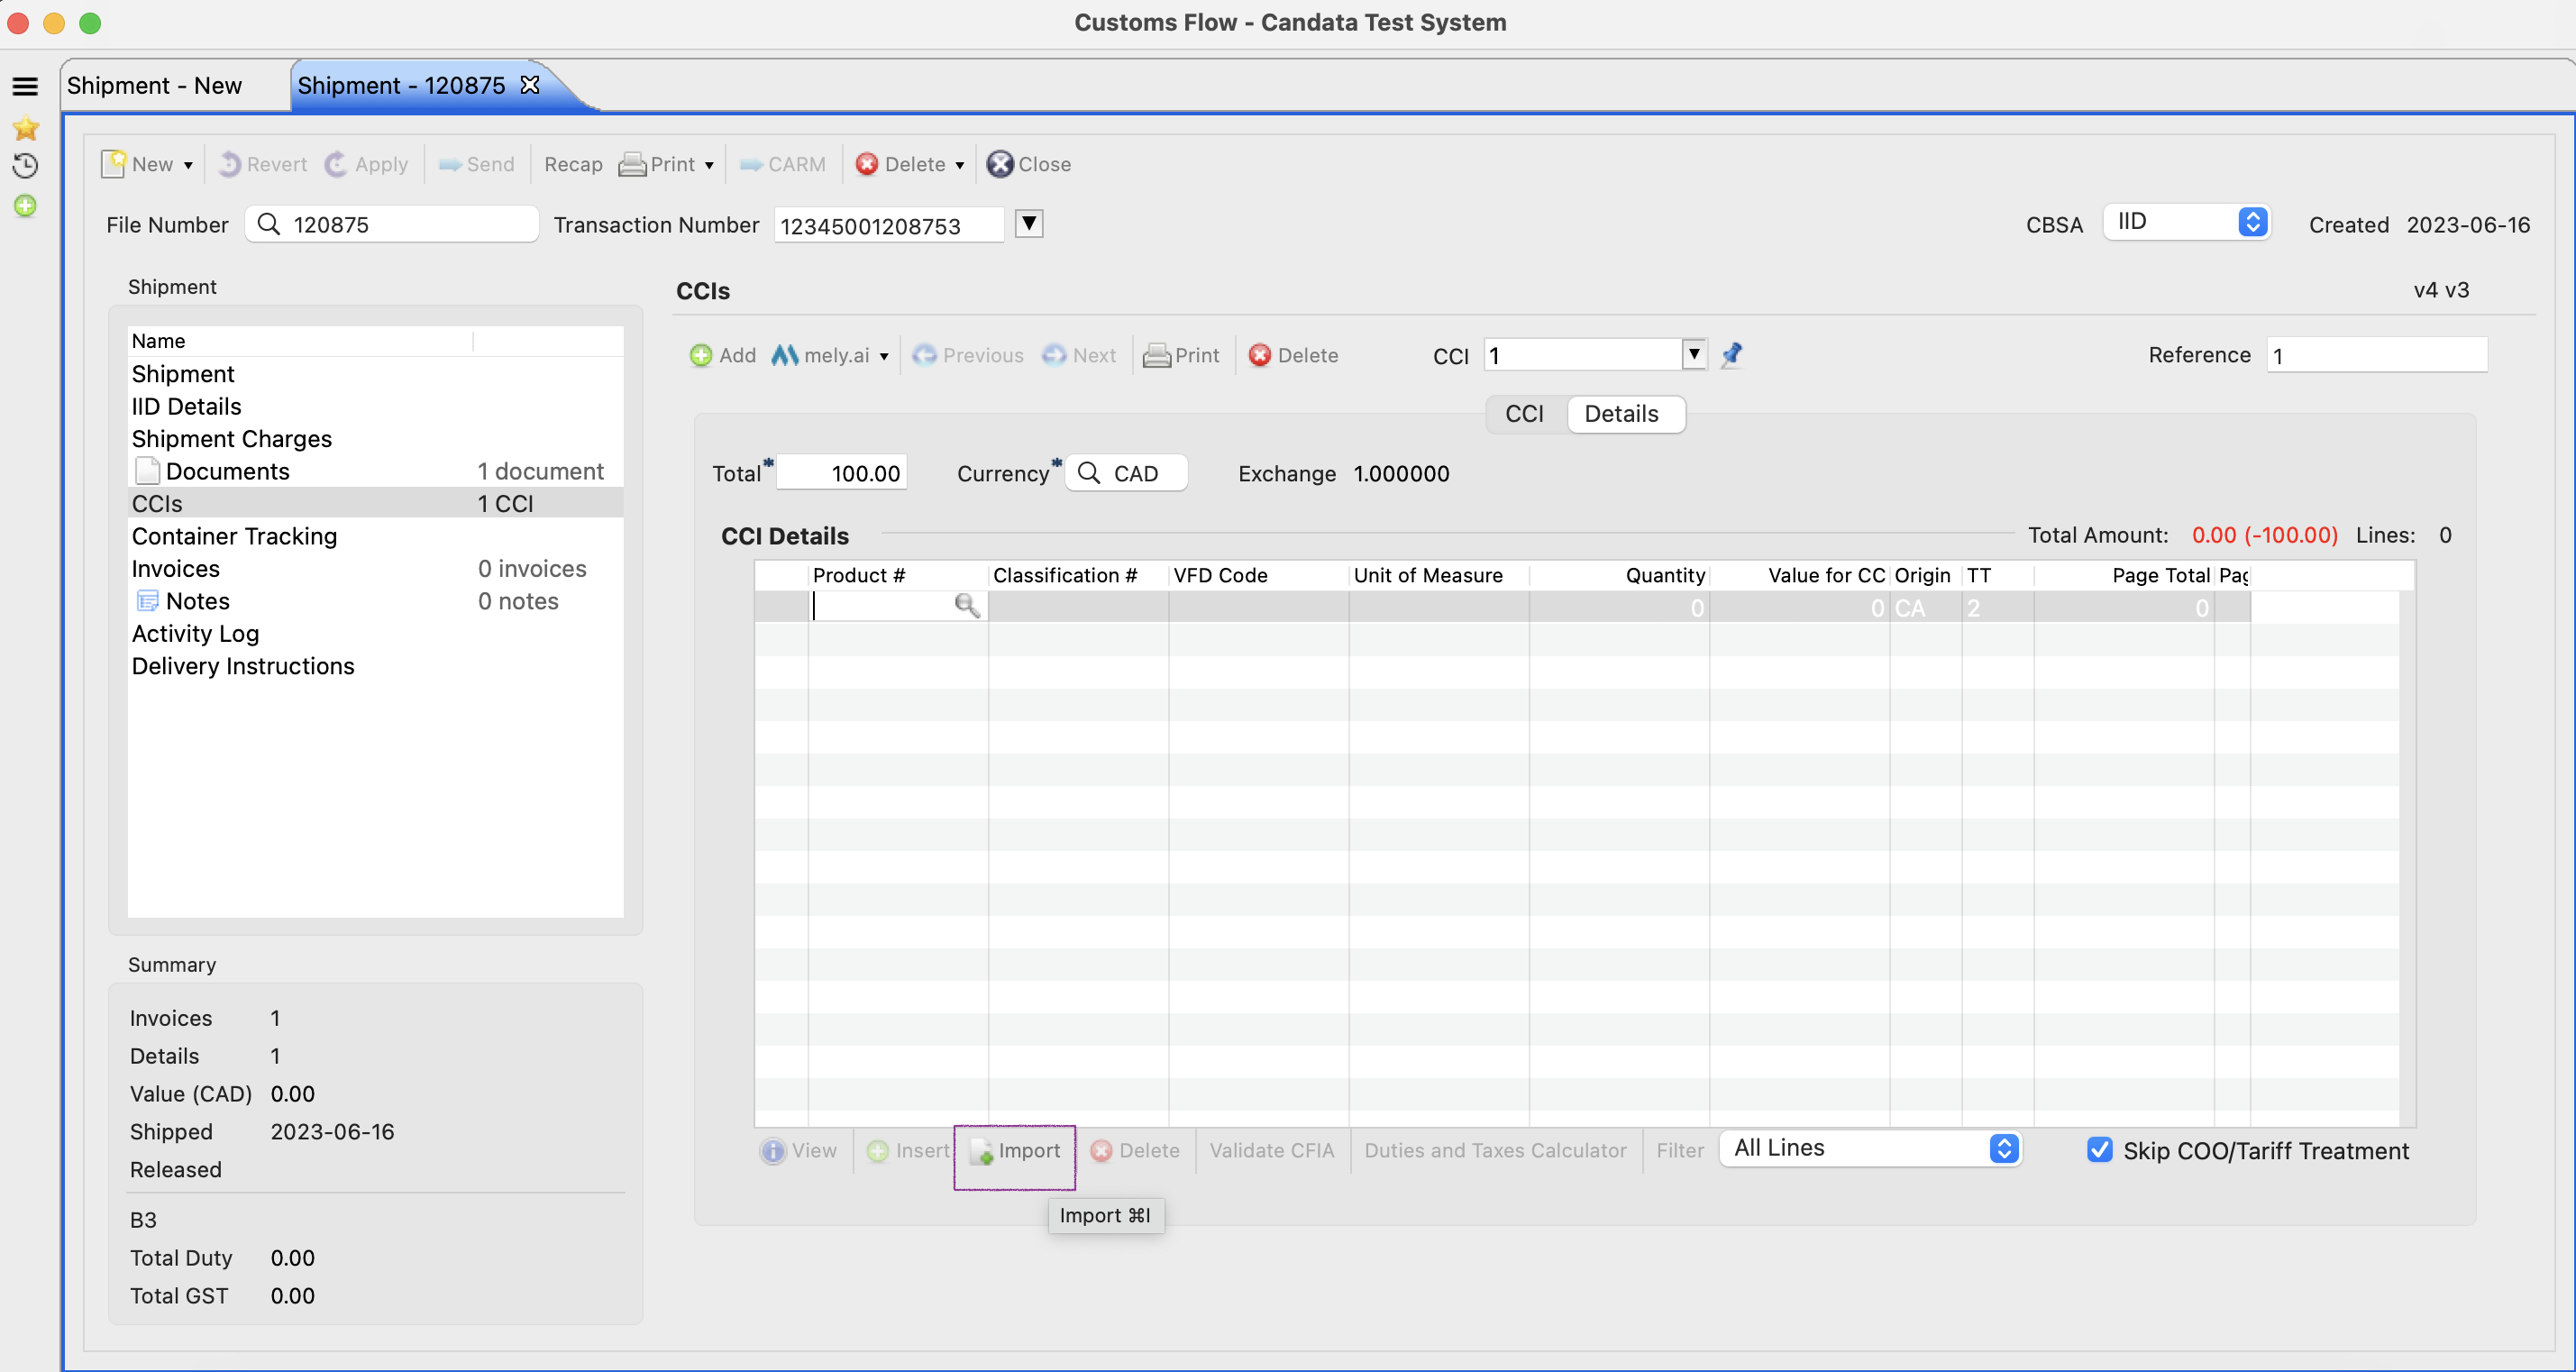Expand the main Print dropdown arrow
2576x1372 pixels.
pyautogui.click(x=709, y=165)
